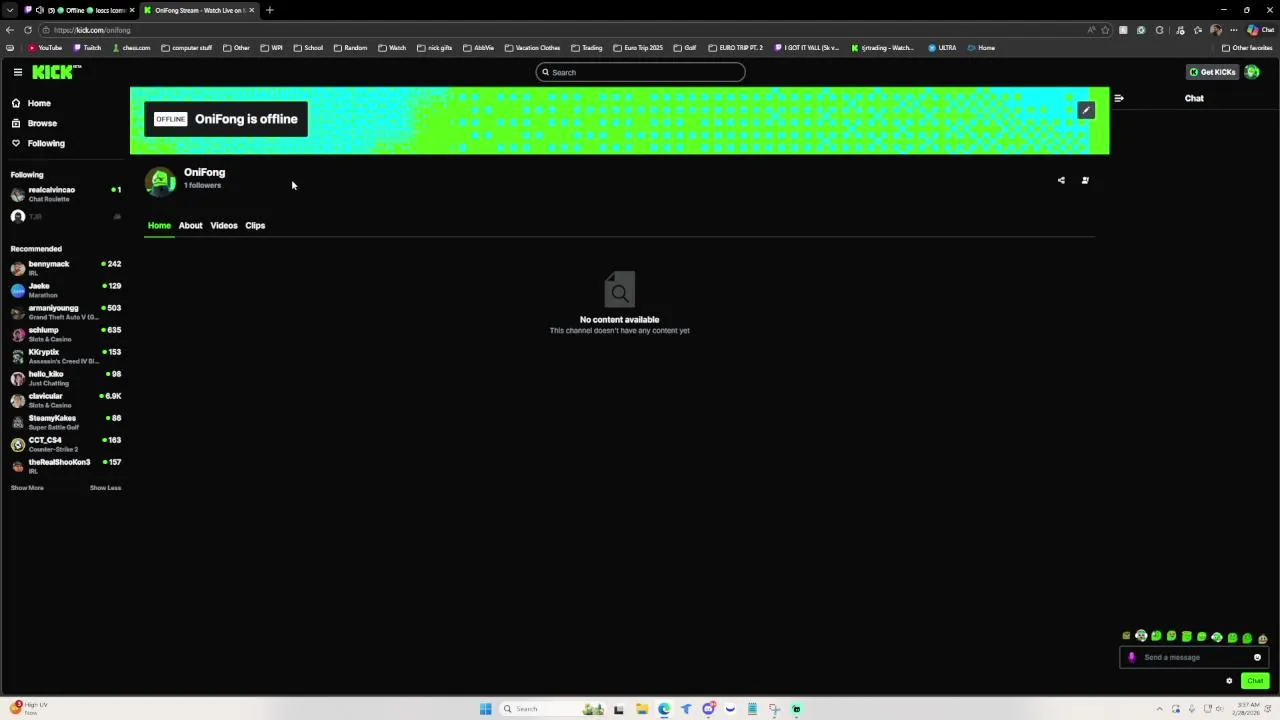Click the purple icon left of the chat input
This screenshot has height=720, width=1280.
pyautogui.click(x=1131, y=657)
